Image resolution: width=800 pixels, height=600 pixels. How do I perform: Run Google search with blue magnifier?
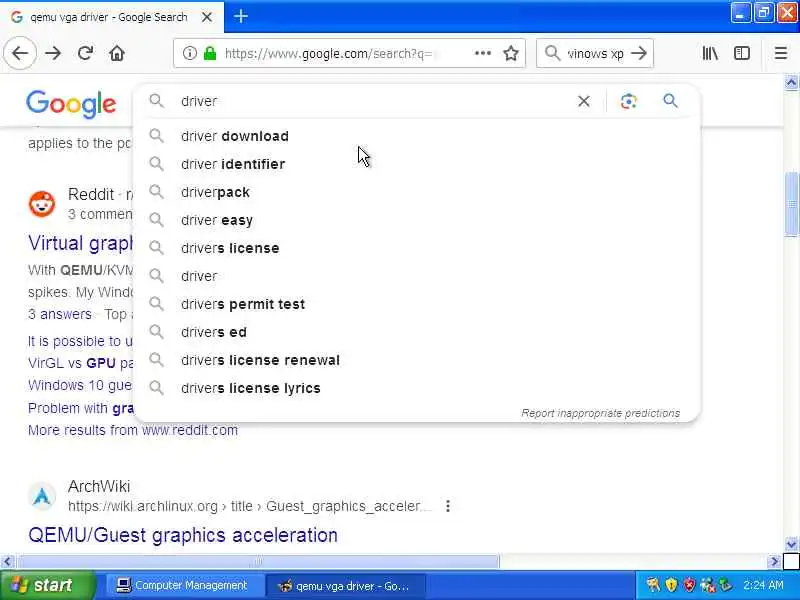coord(670,101)
